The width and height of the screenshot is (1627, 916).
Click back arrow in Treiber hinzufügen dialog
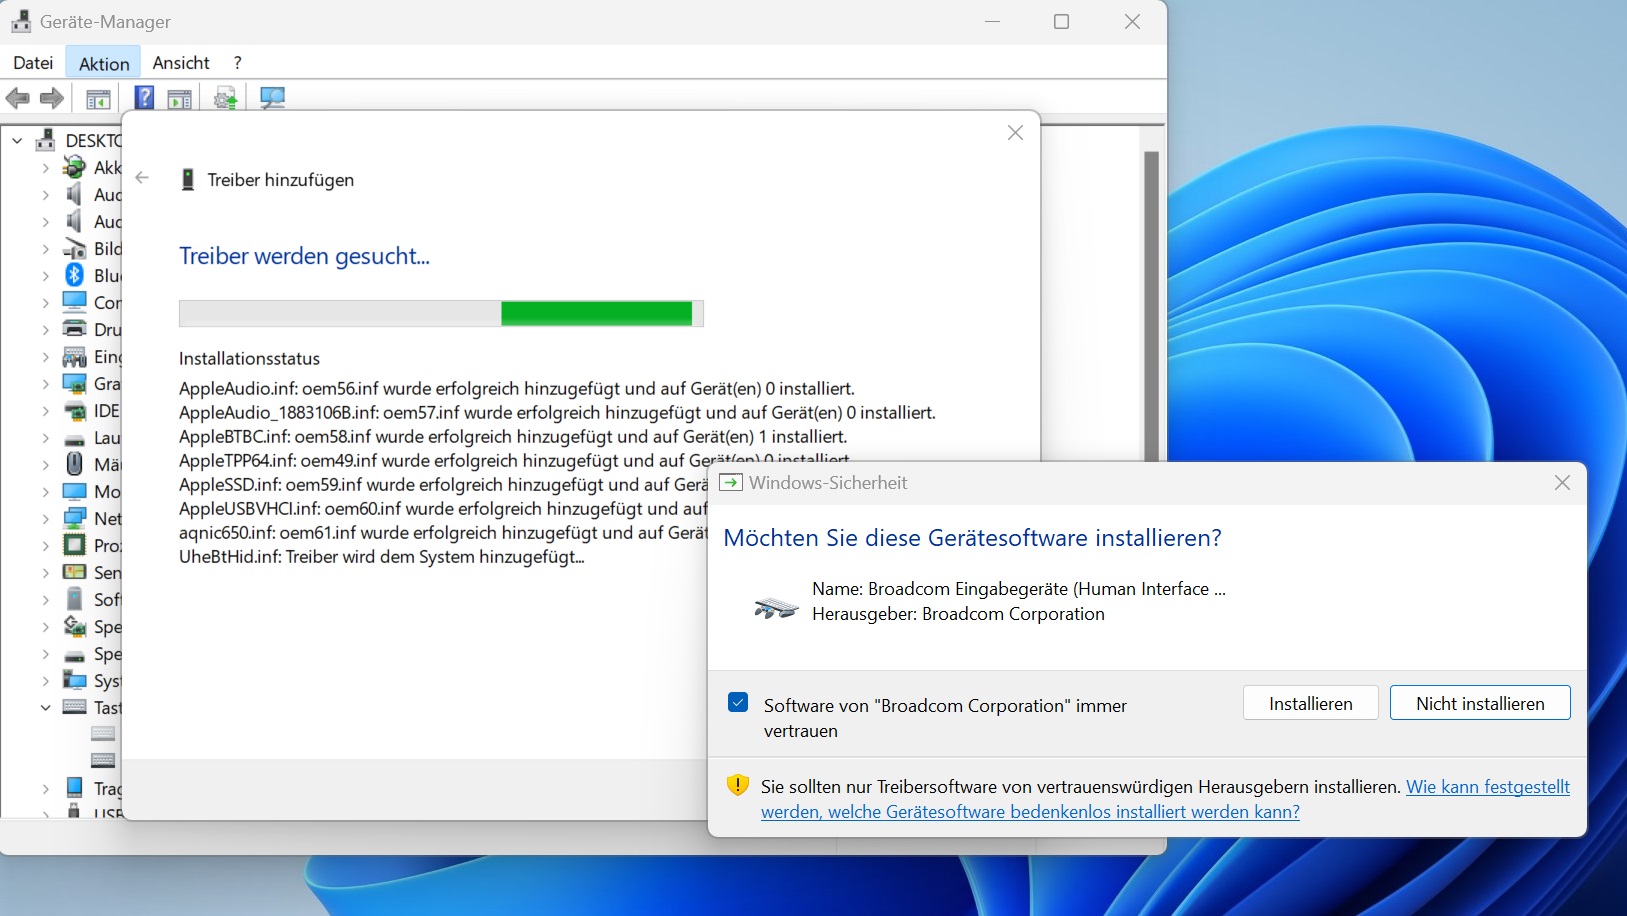(142, 178)
